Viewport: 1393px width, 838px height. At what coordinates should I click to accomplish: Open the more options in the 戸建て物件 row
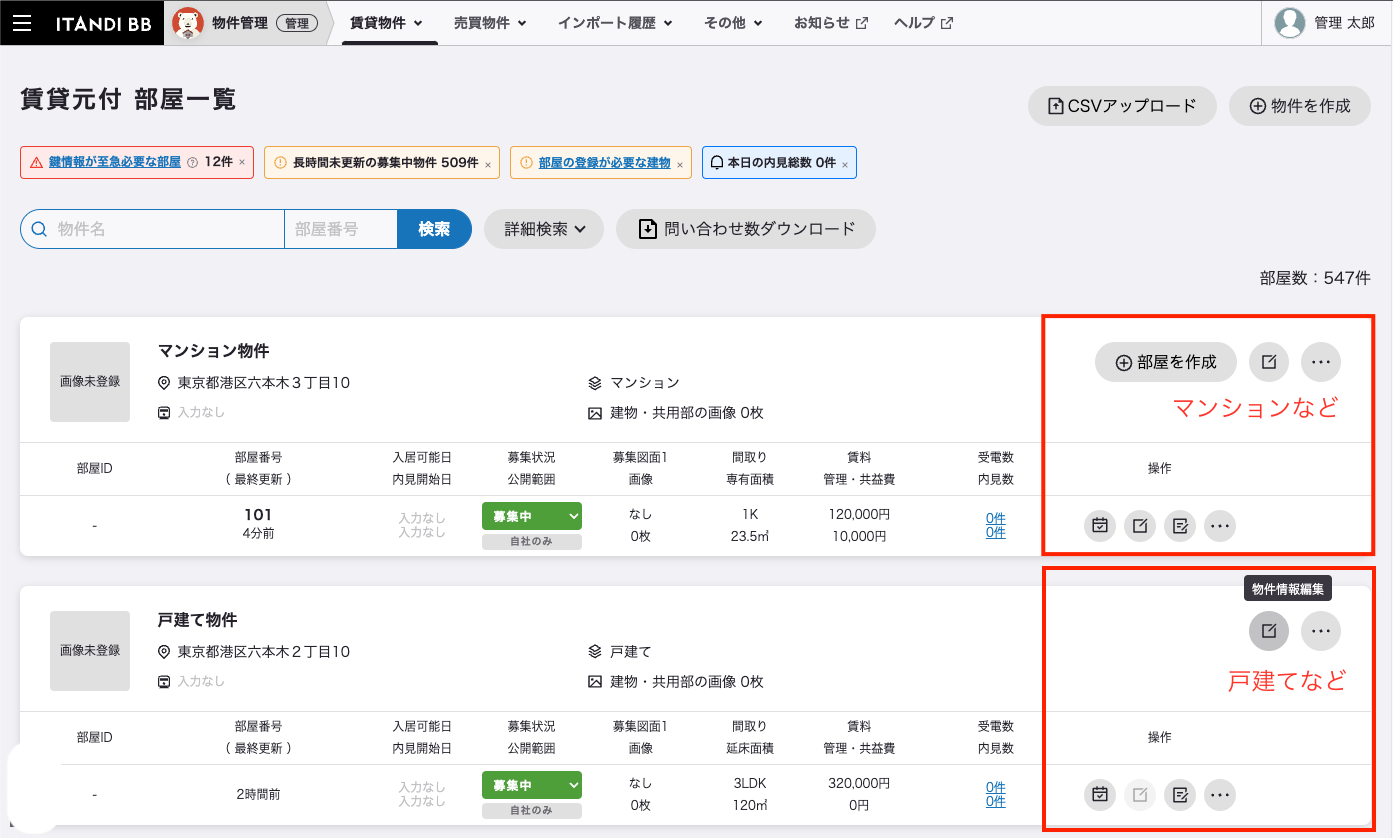(1220, 795)
